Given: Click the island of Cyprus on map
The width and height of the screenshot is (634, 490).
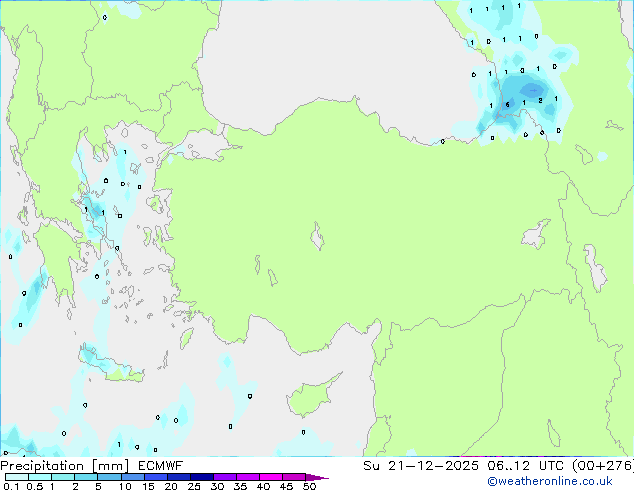Looking at the screenshot, I should click(x=311, y=398).
